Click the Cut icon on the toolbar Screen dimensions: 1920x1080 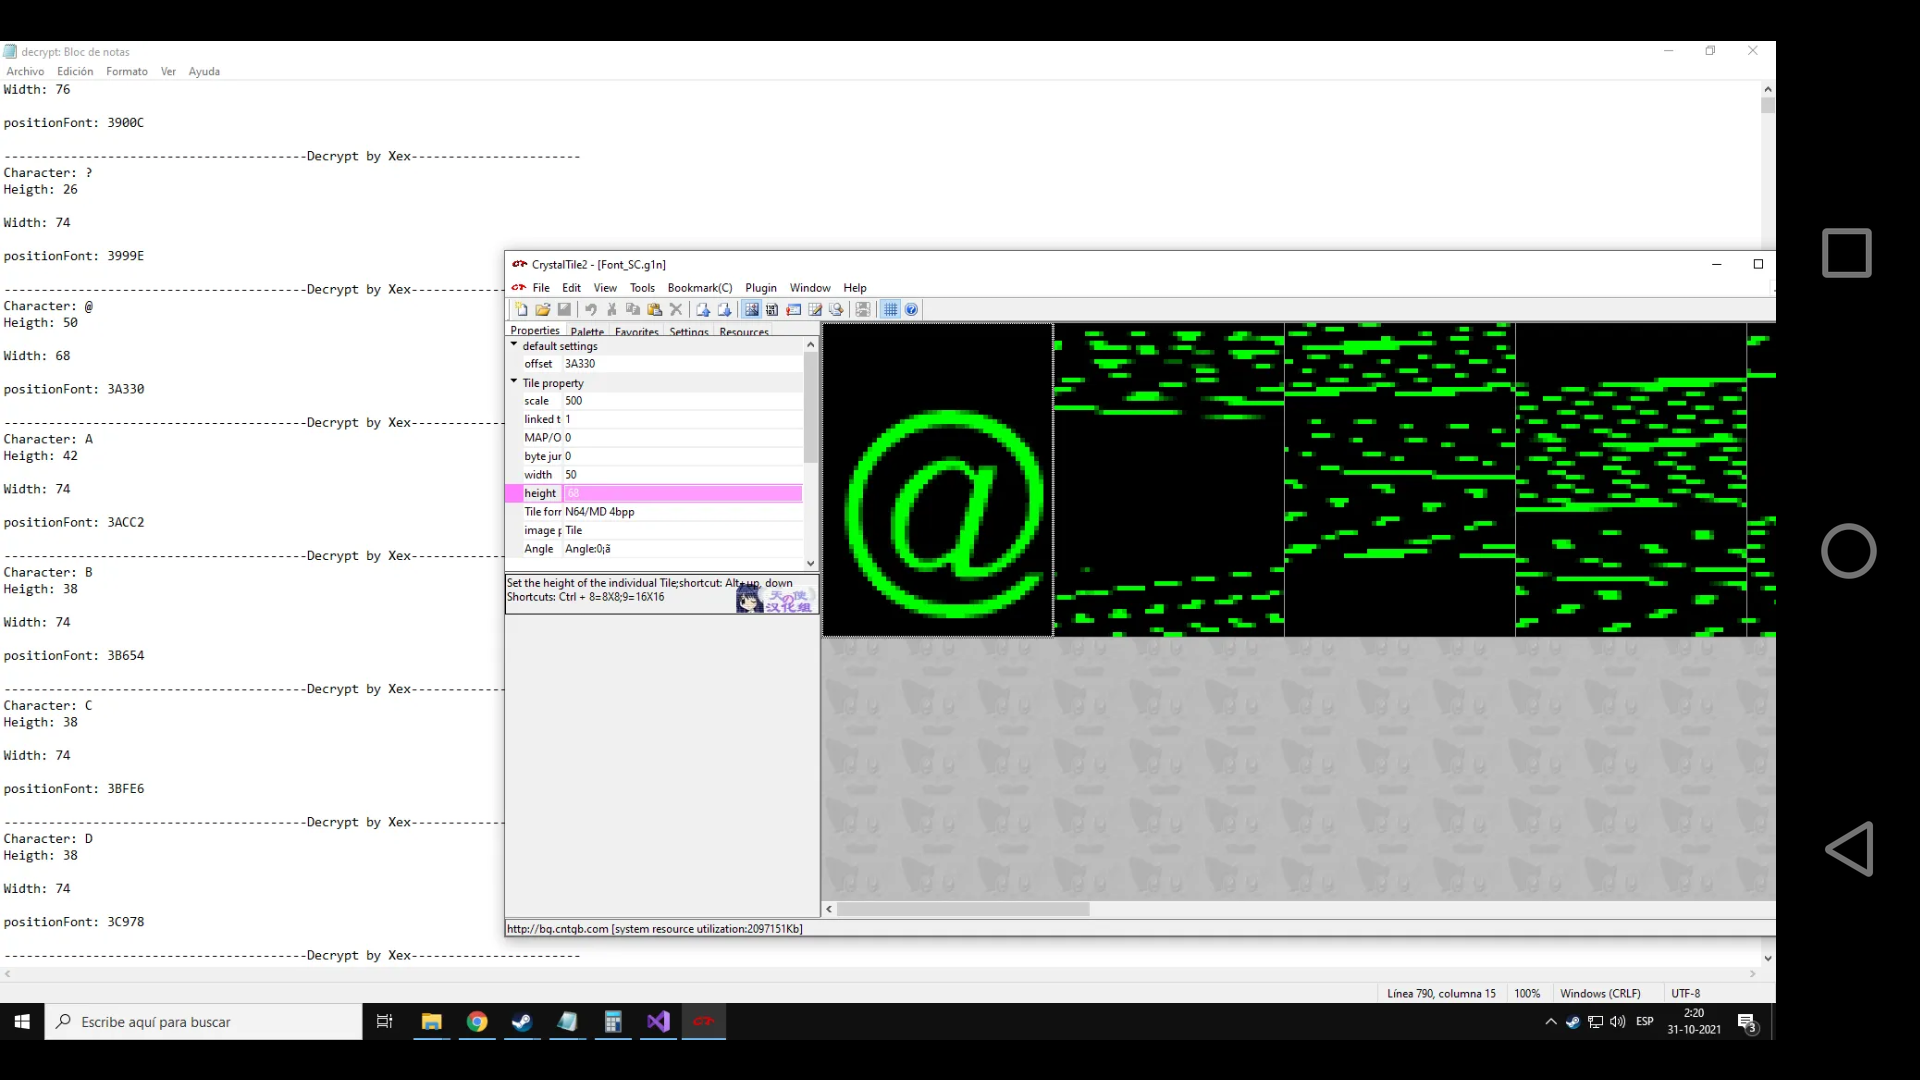coord(611,310)
